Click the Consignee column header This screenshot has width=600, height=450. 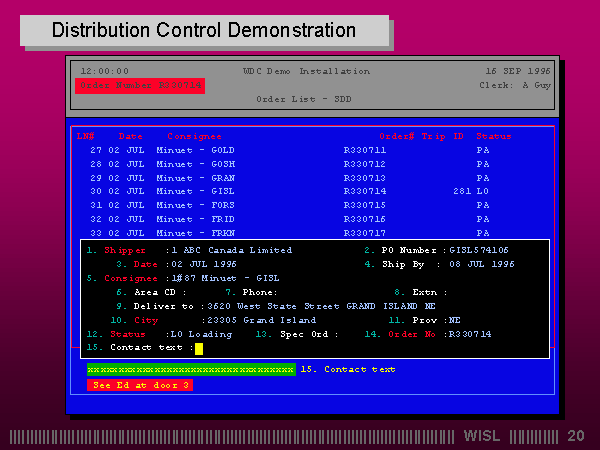(x=194, y=136)
